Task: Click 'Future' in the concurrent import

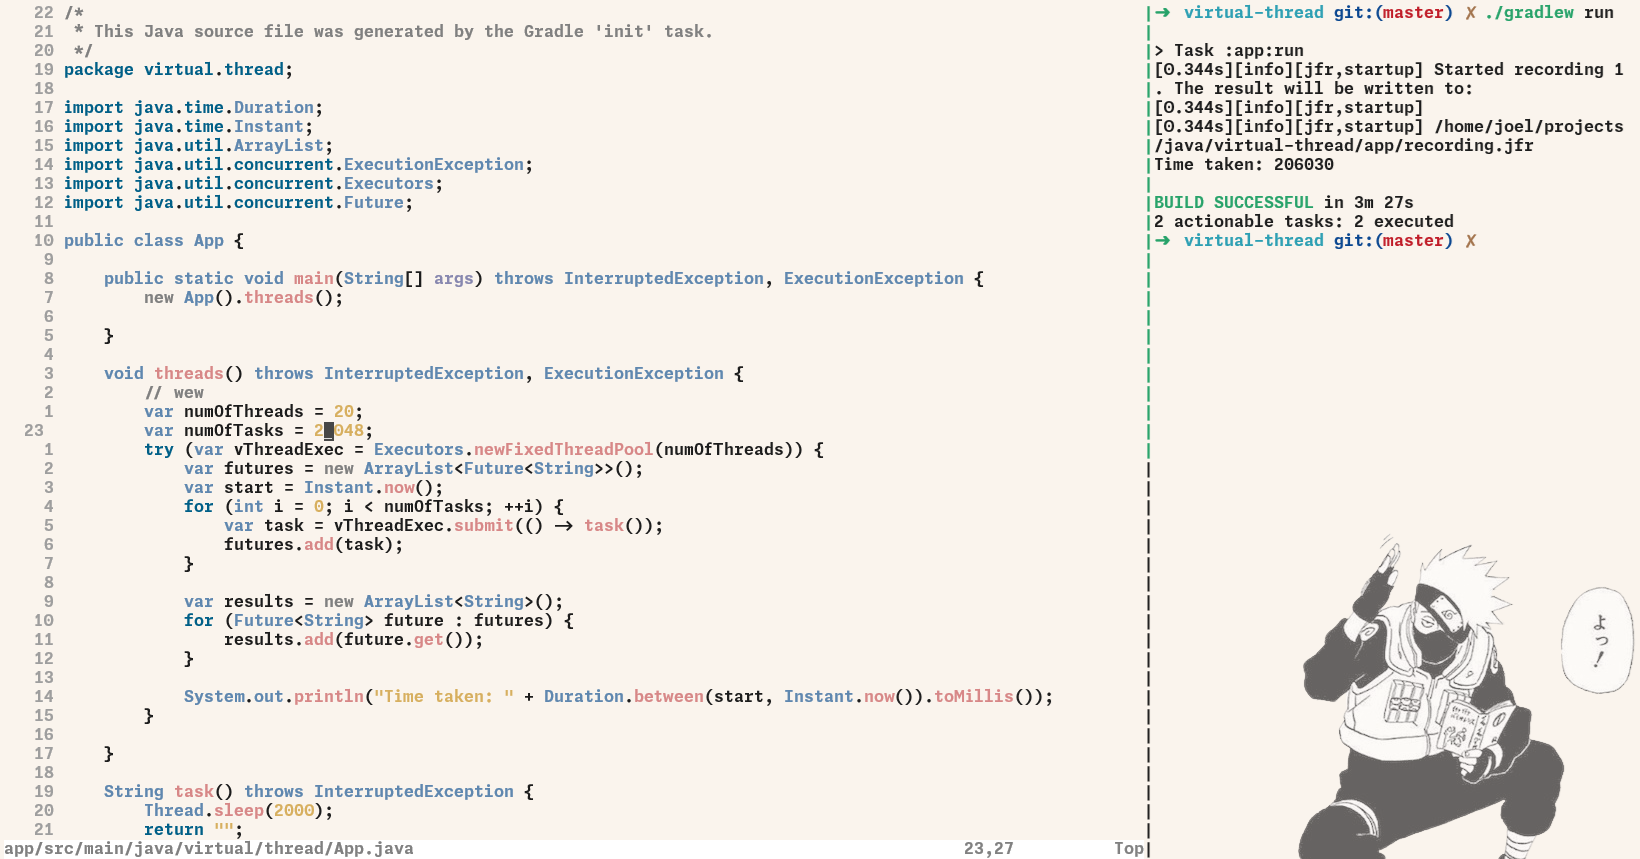Action: pyautogui.click(x=374, y=202)
